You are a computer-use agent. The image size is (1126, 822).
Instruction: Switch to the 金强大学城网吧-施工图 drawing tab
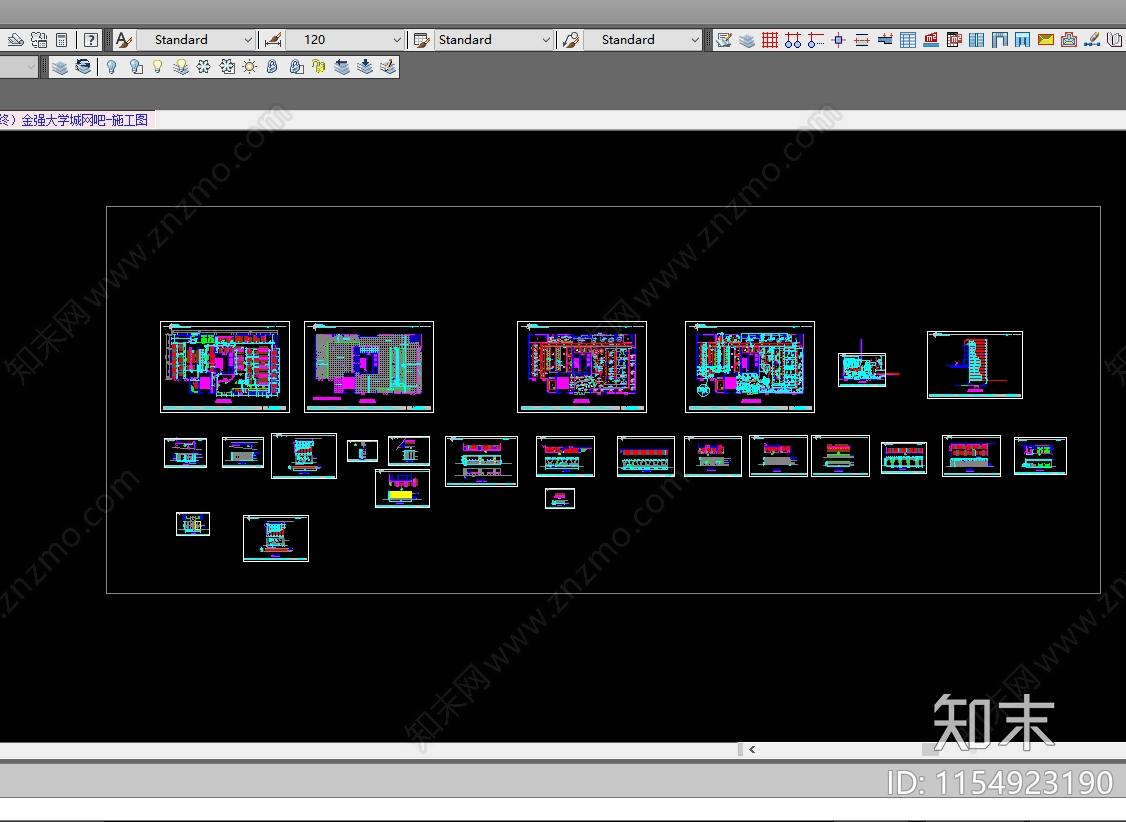[x=77, y=120]
